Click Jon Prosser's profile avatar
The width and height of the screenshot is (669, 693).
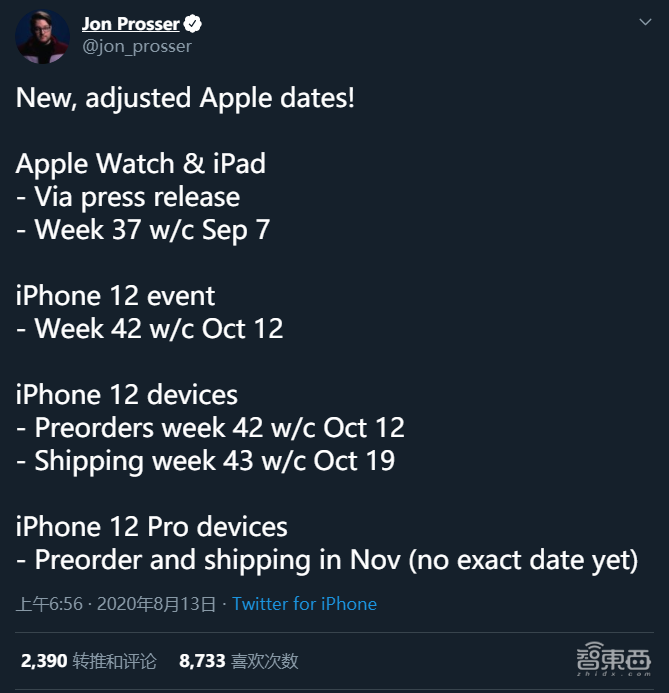coord(43,36)
